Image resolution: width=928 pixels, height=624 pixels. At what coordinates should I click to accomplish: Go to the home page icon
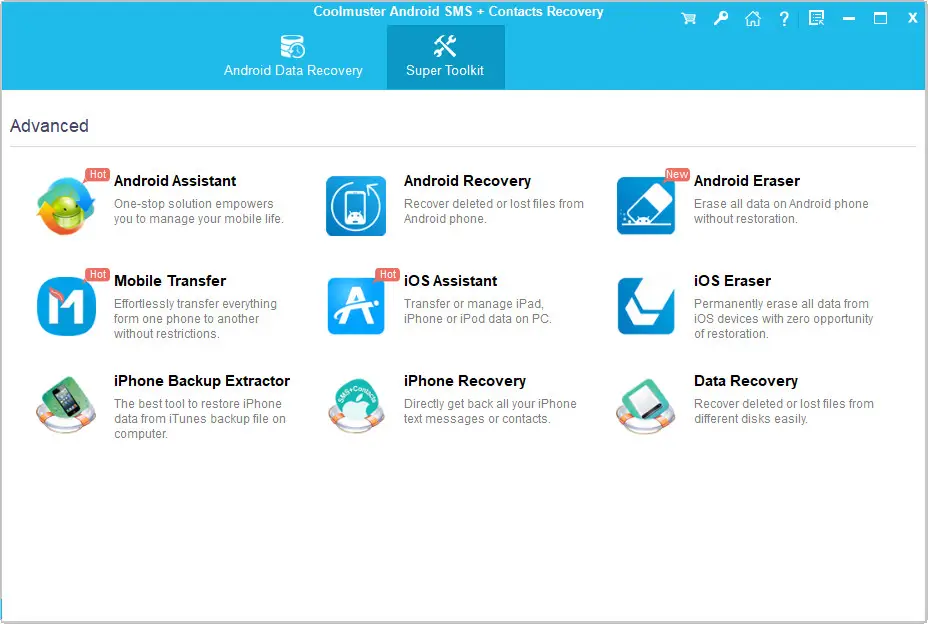point(752,18)
